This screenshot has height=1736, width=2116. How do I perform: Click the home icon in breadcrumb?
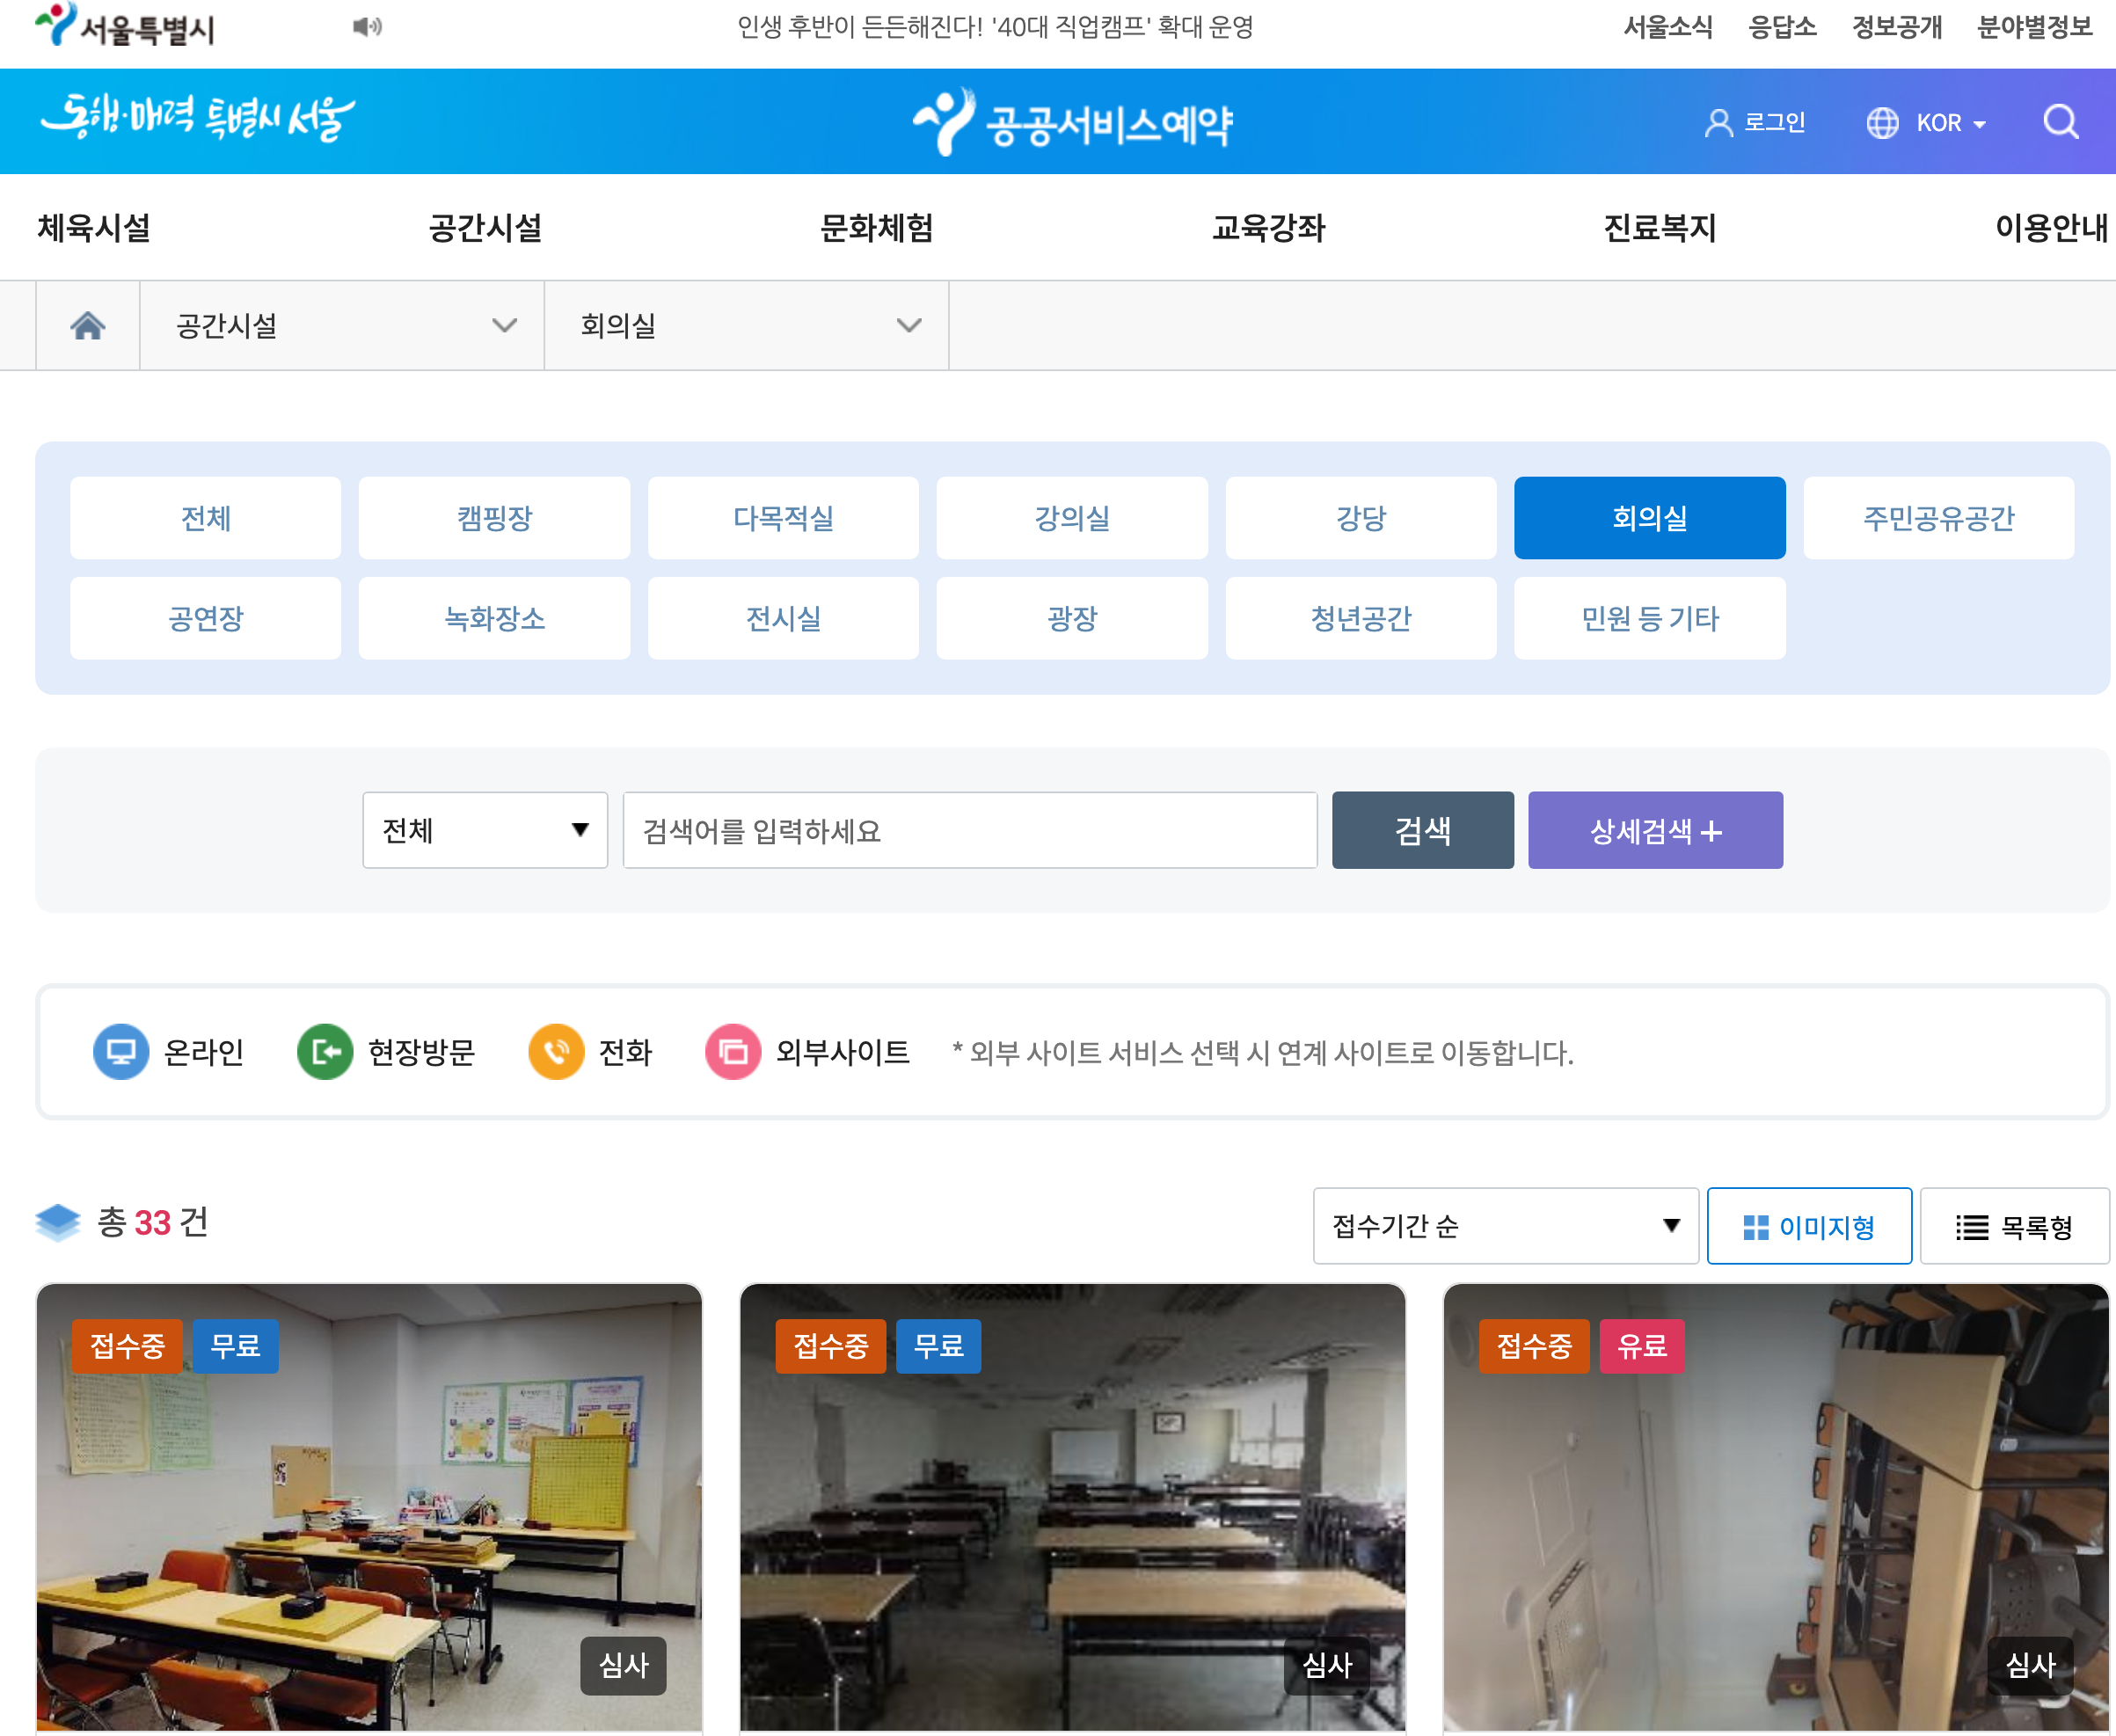(x=88, y=326)
